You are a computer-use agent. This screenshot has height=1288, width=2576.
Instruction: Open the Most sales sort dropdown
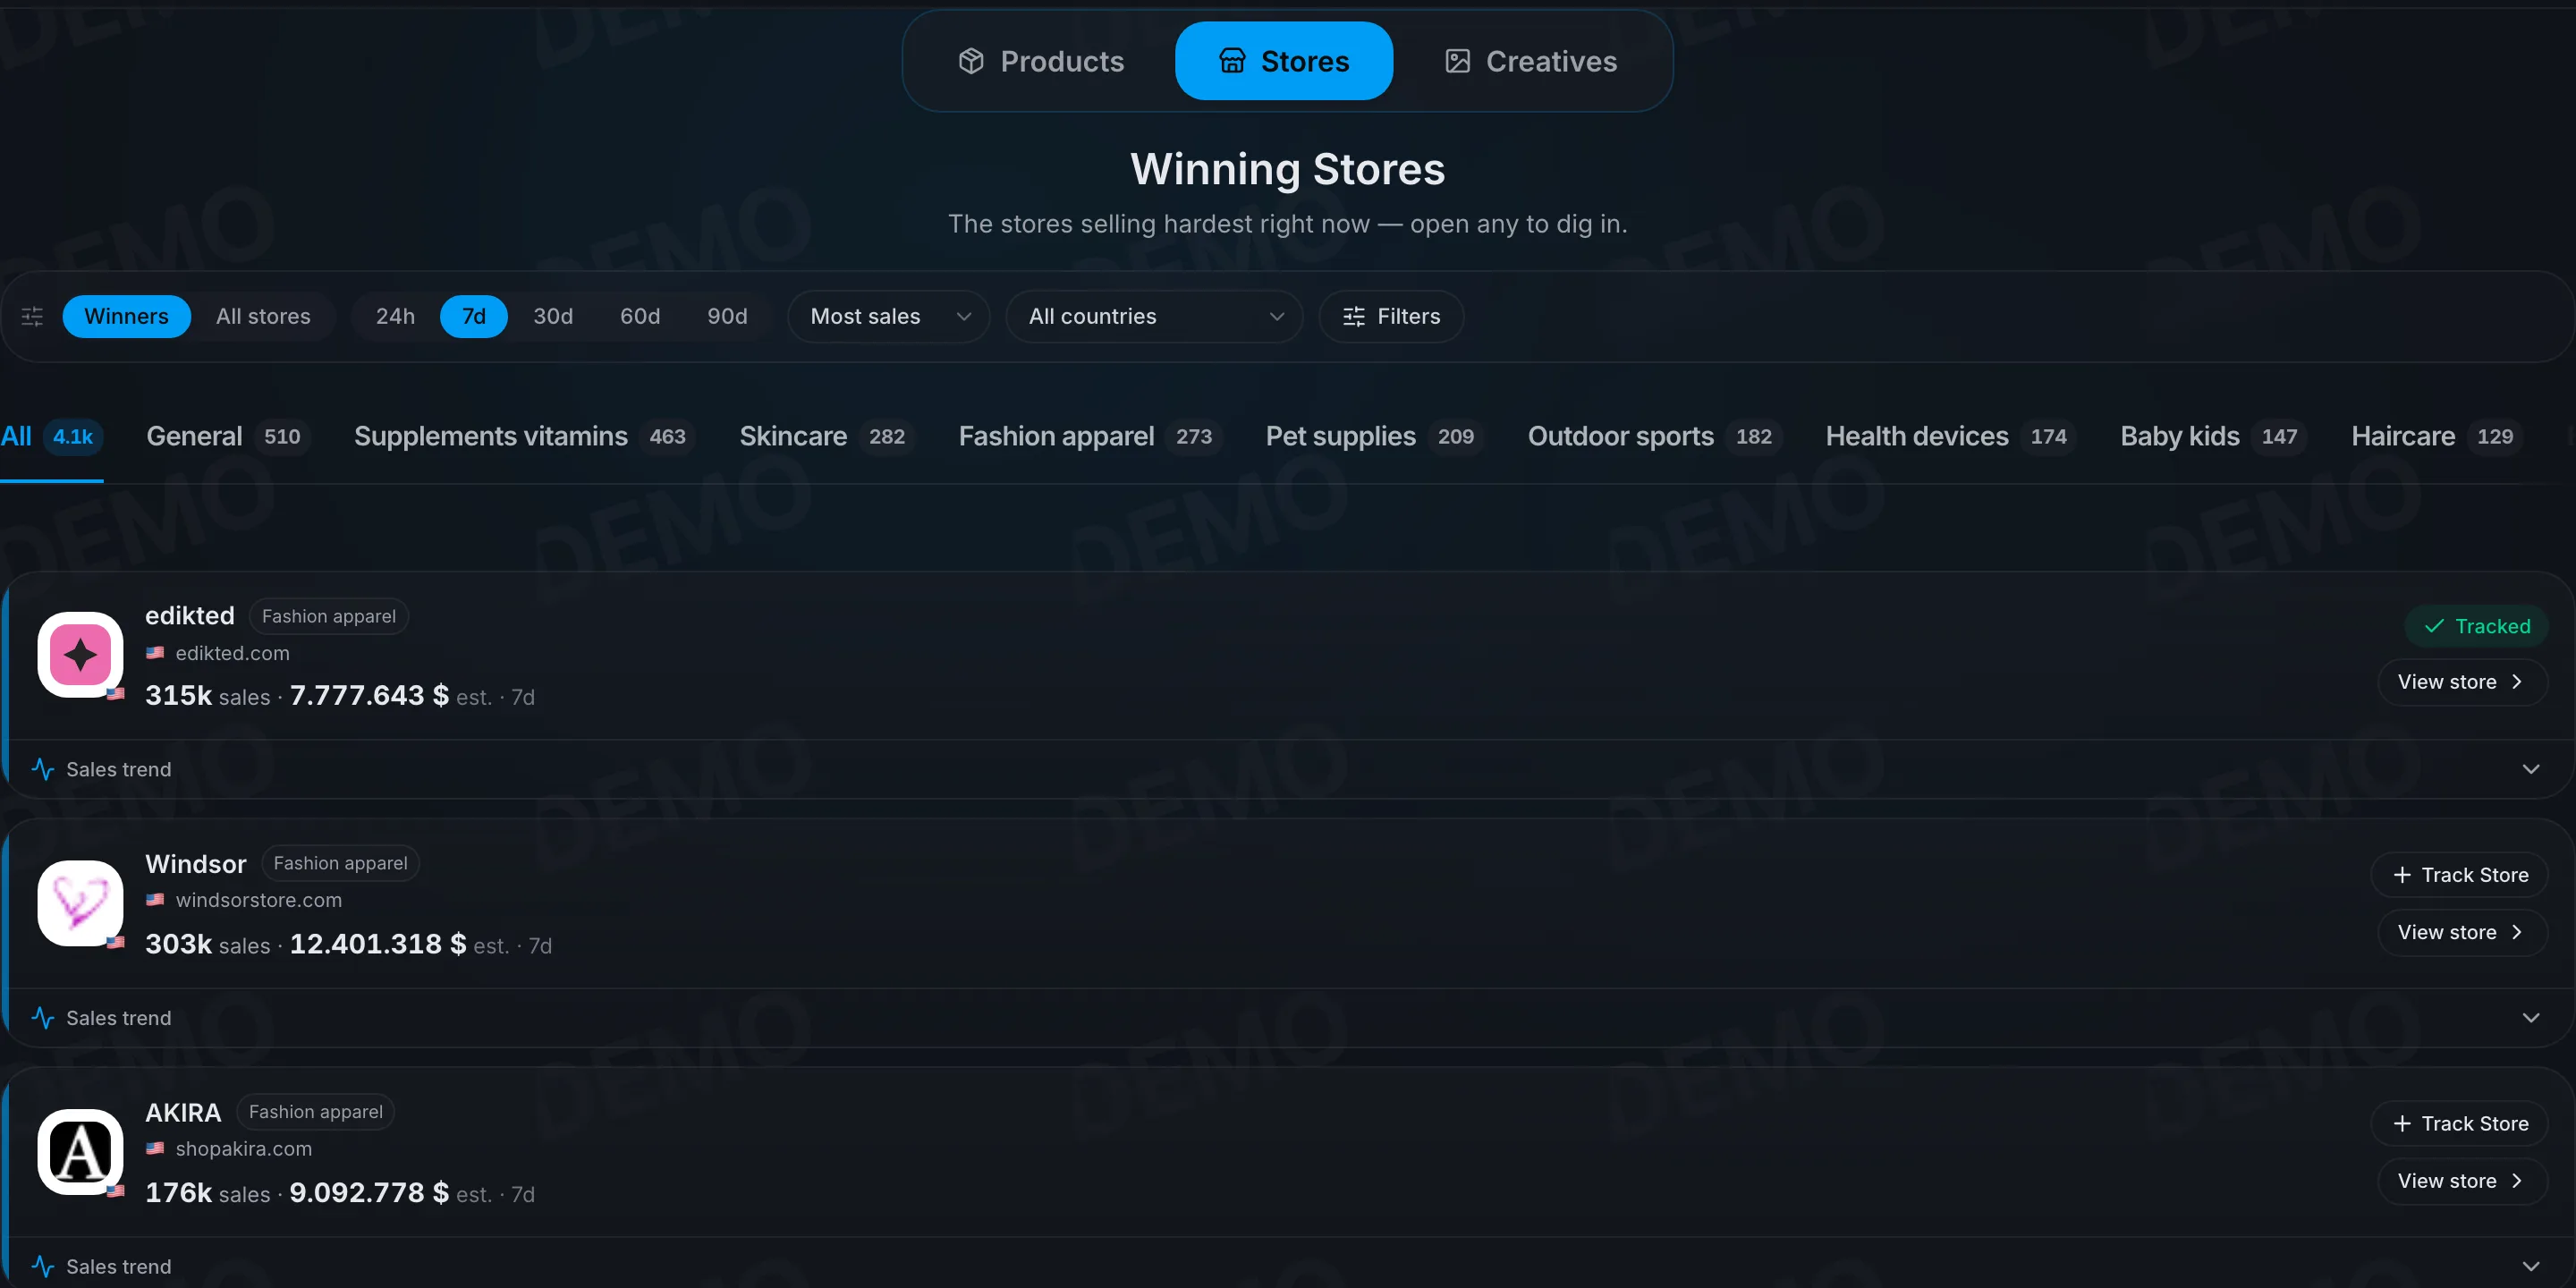tap(888, 316)
